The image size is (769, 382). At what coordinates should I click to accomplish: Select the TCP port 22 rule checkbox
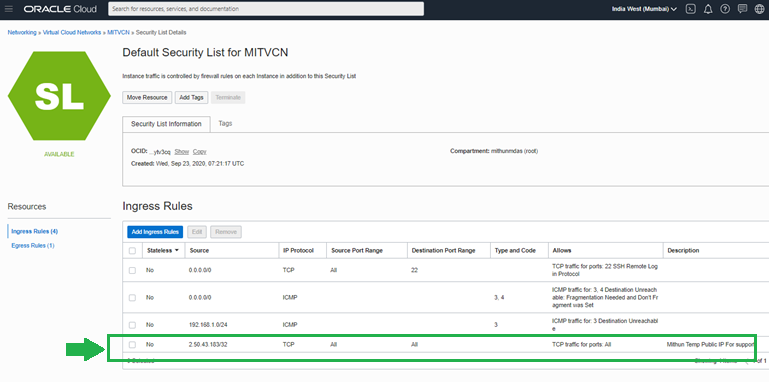point(132,270)
